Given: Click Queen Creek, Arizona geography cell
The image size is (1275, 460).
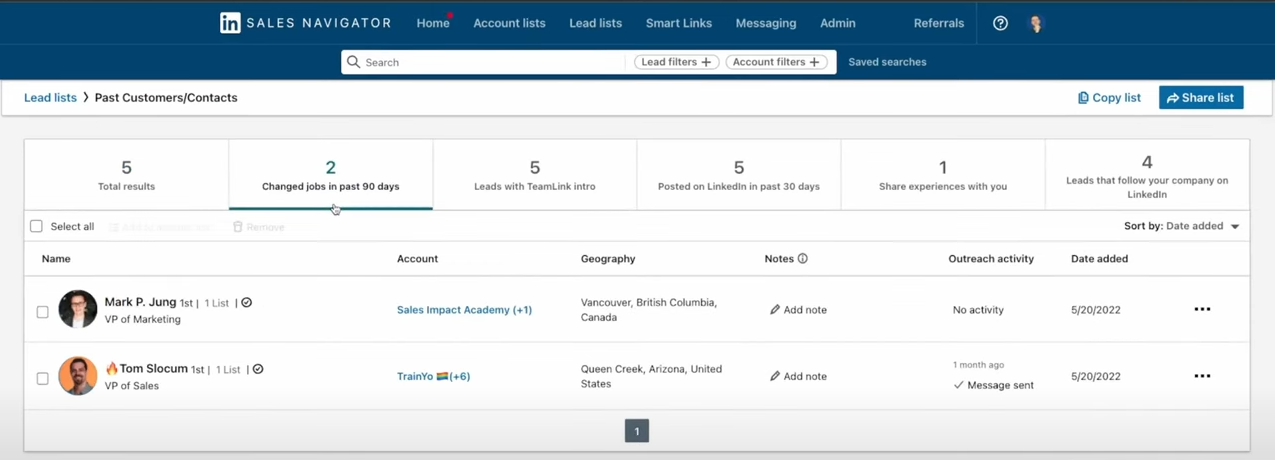Looking at the screenshot, I should click(x=651, y=376).
